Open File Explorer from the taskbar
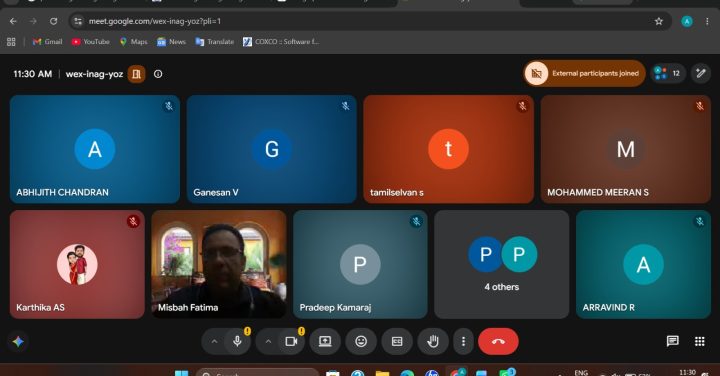The height and width of the screenshot is (376, 720). [x=382, y=373]
